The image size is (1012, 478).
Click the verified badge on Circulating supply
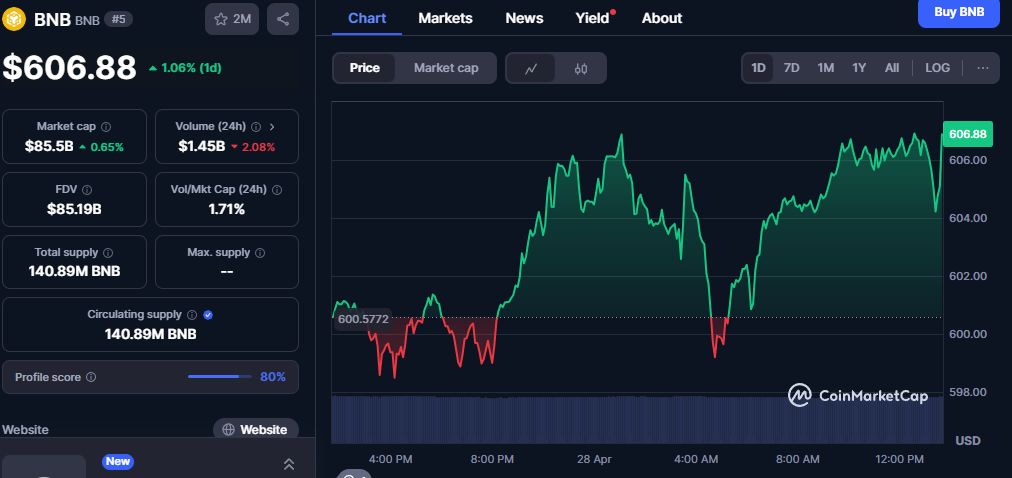pos(208,315)
